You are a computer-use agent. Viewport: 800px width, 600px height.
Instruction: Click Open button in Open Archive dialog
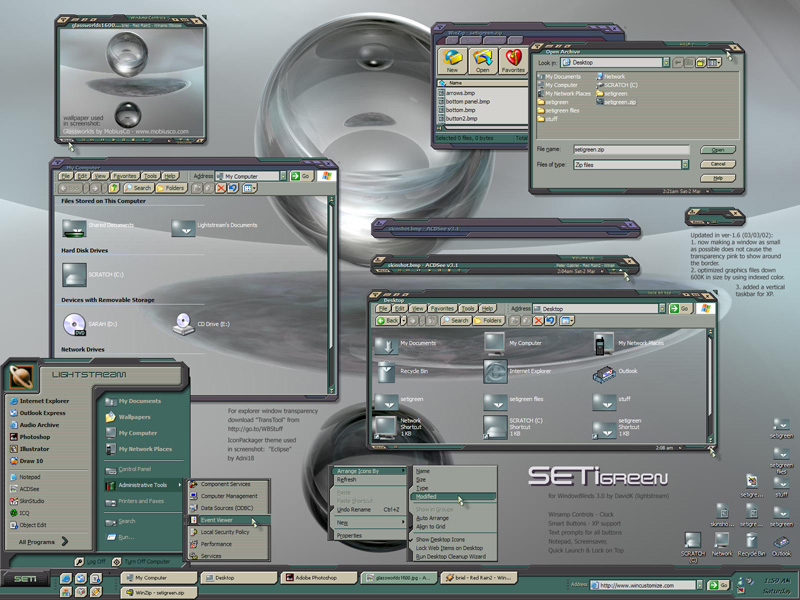718,150
